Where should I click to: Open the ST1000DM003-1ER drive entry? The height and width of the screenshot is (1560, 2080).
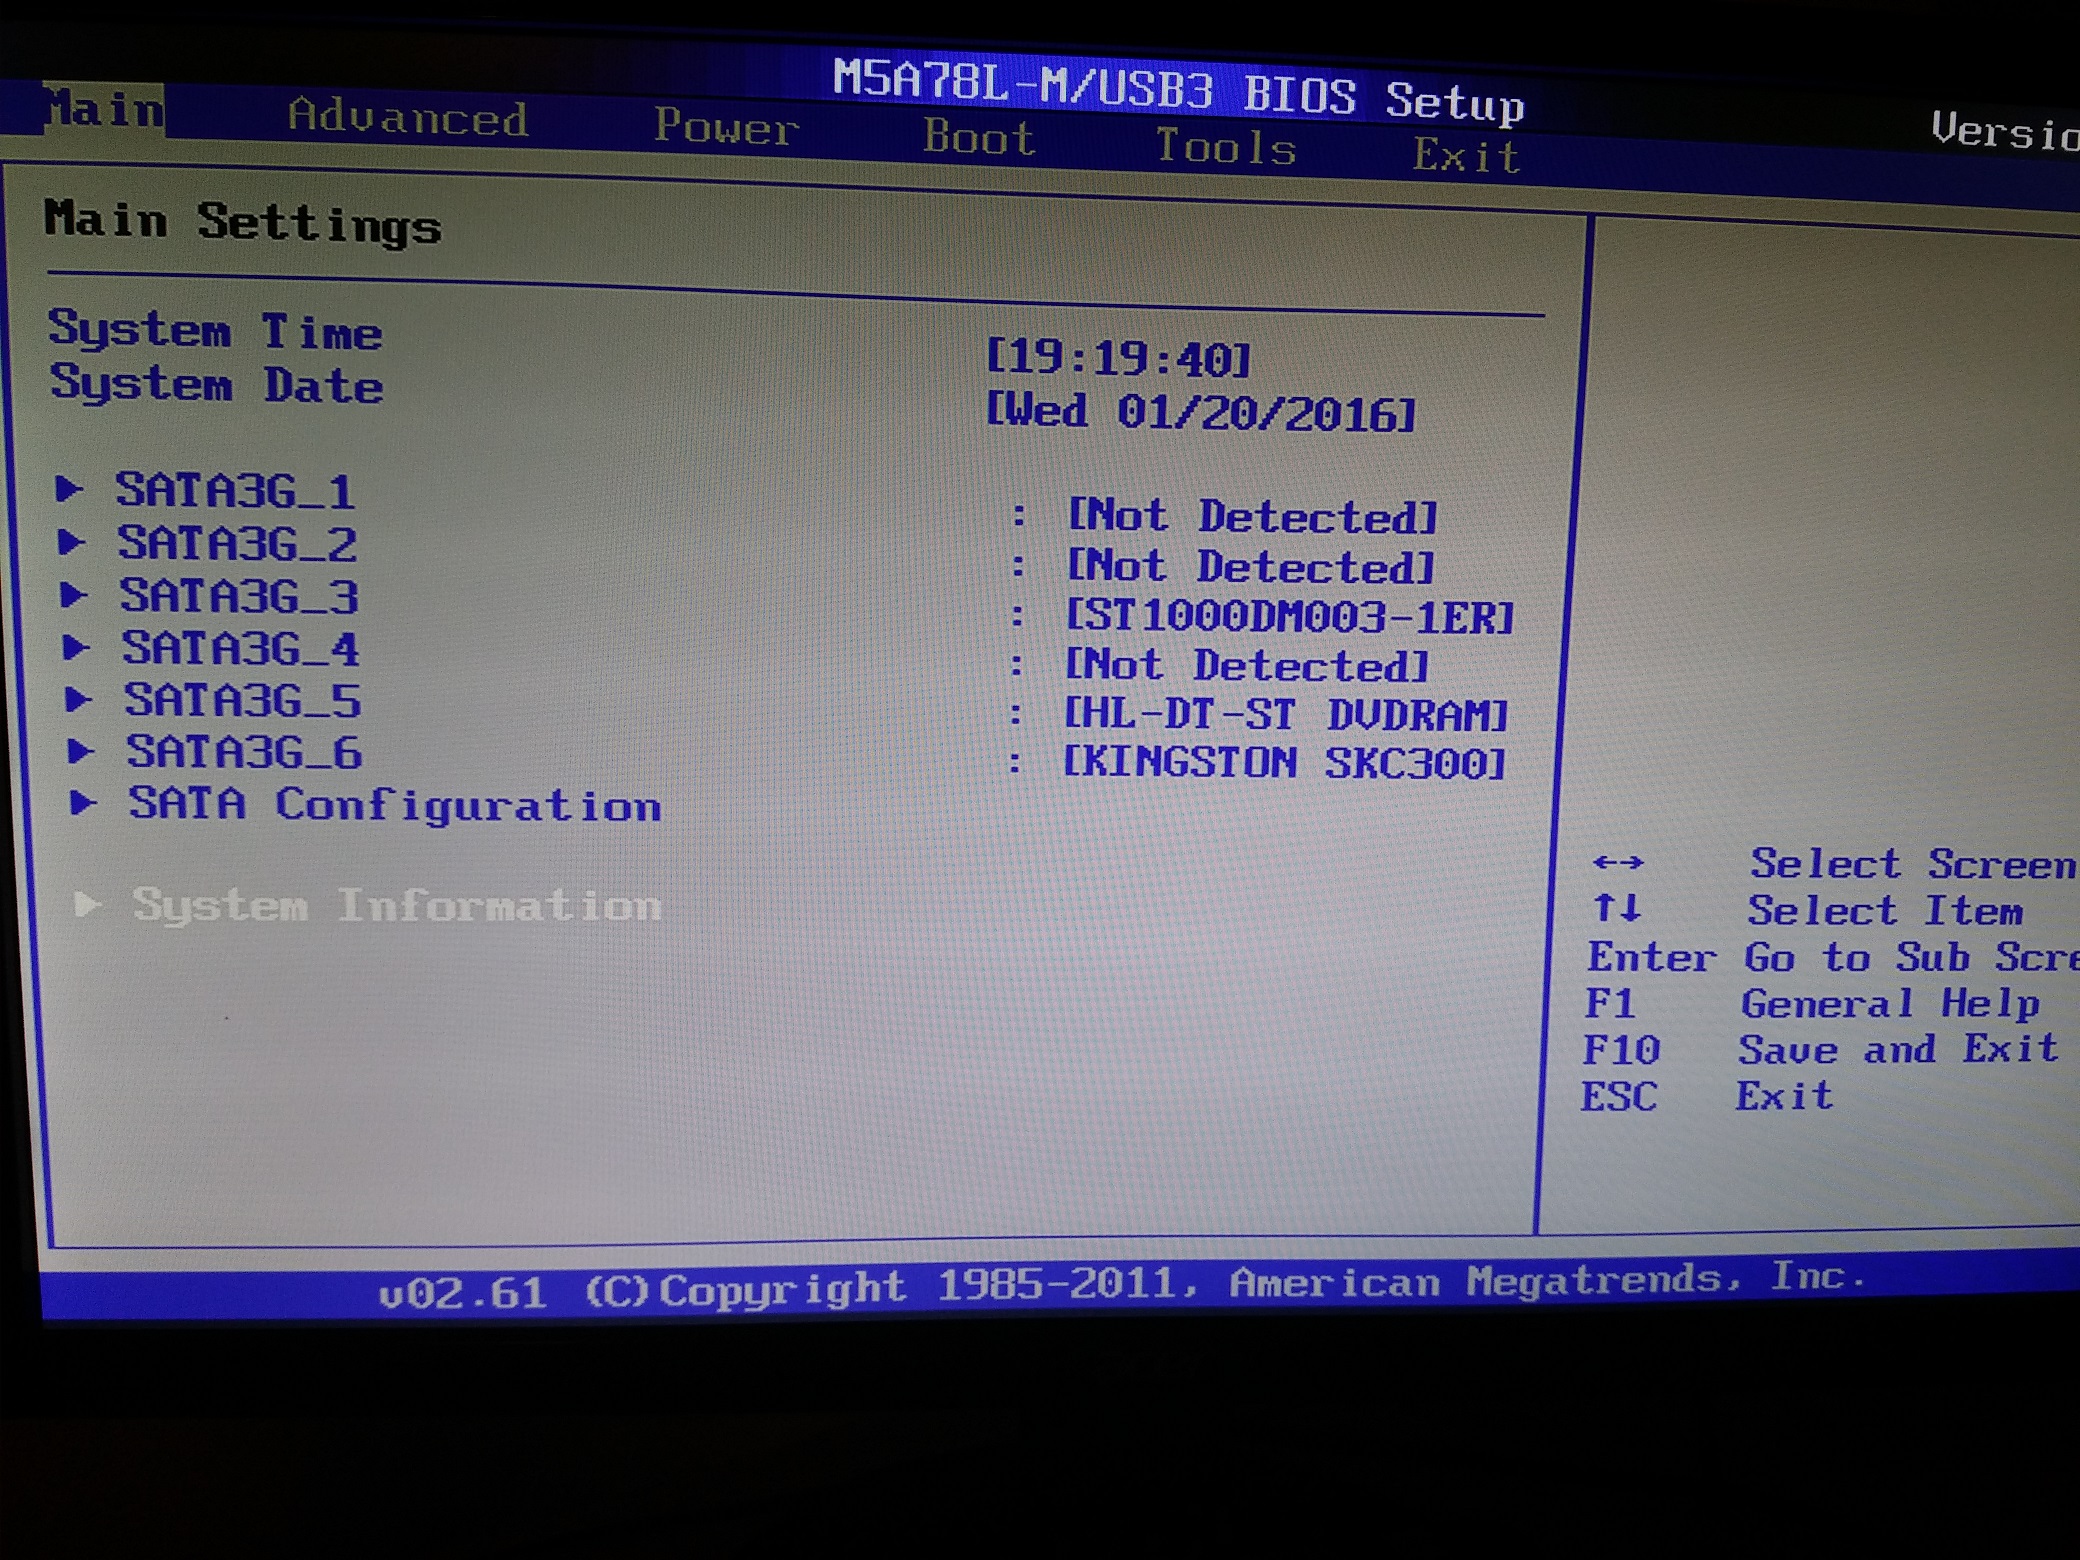point(1289,616)
